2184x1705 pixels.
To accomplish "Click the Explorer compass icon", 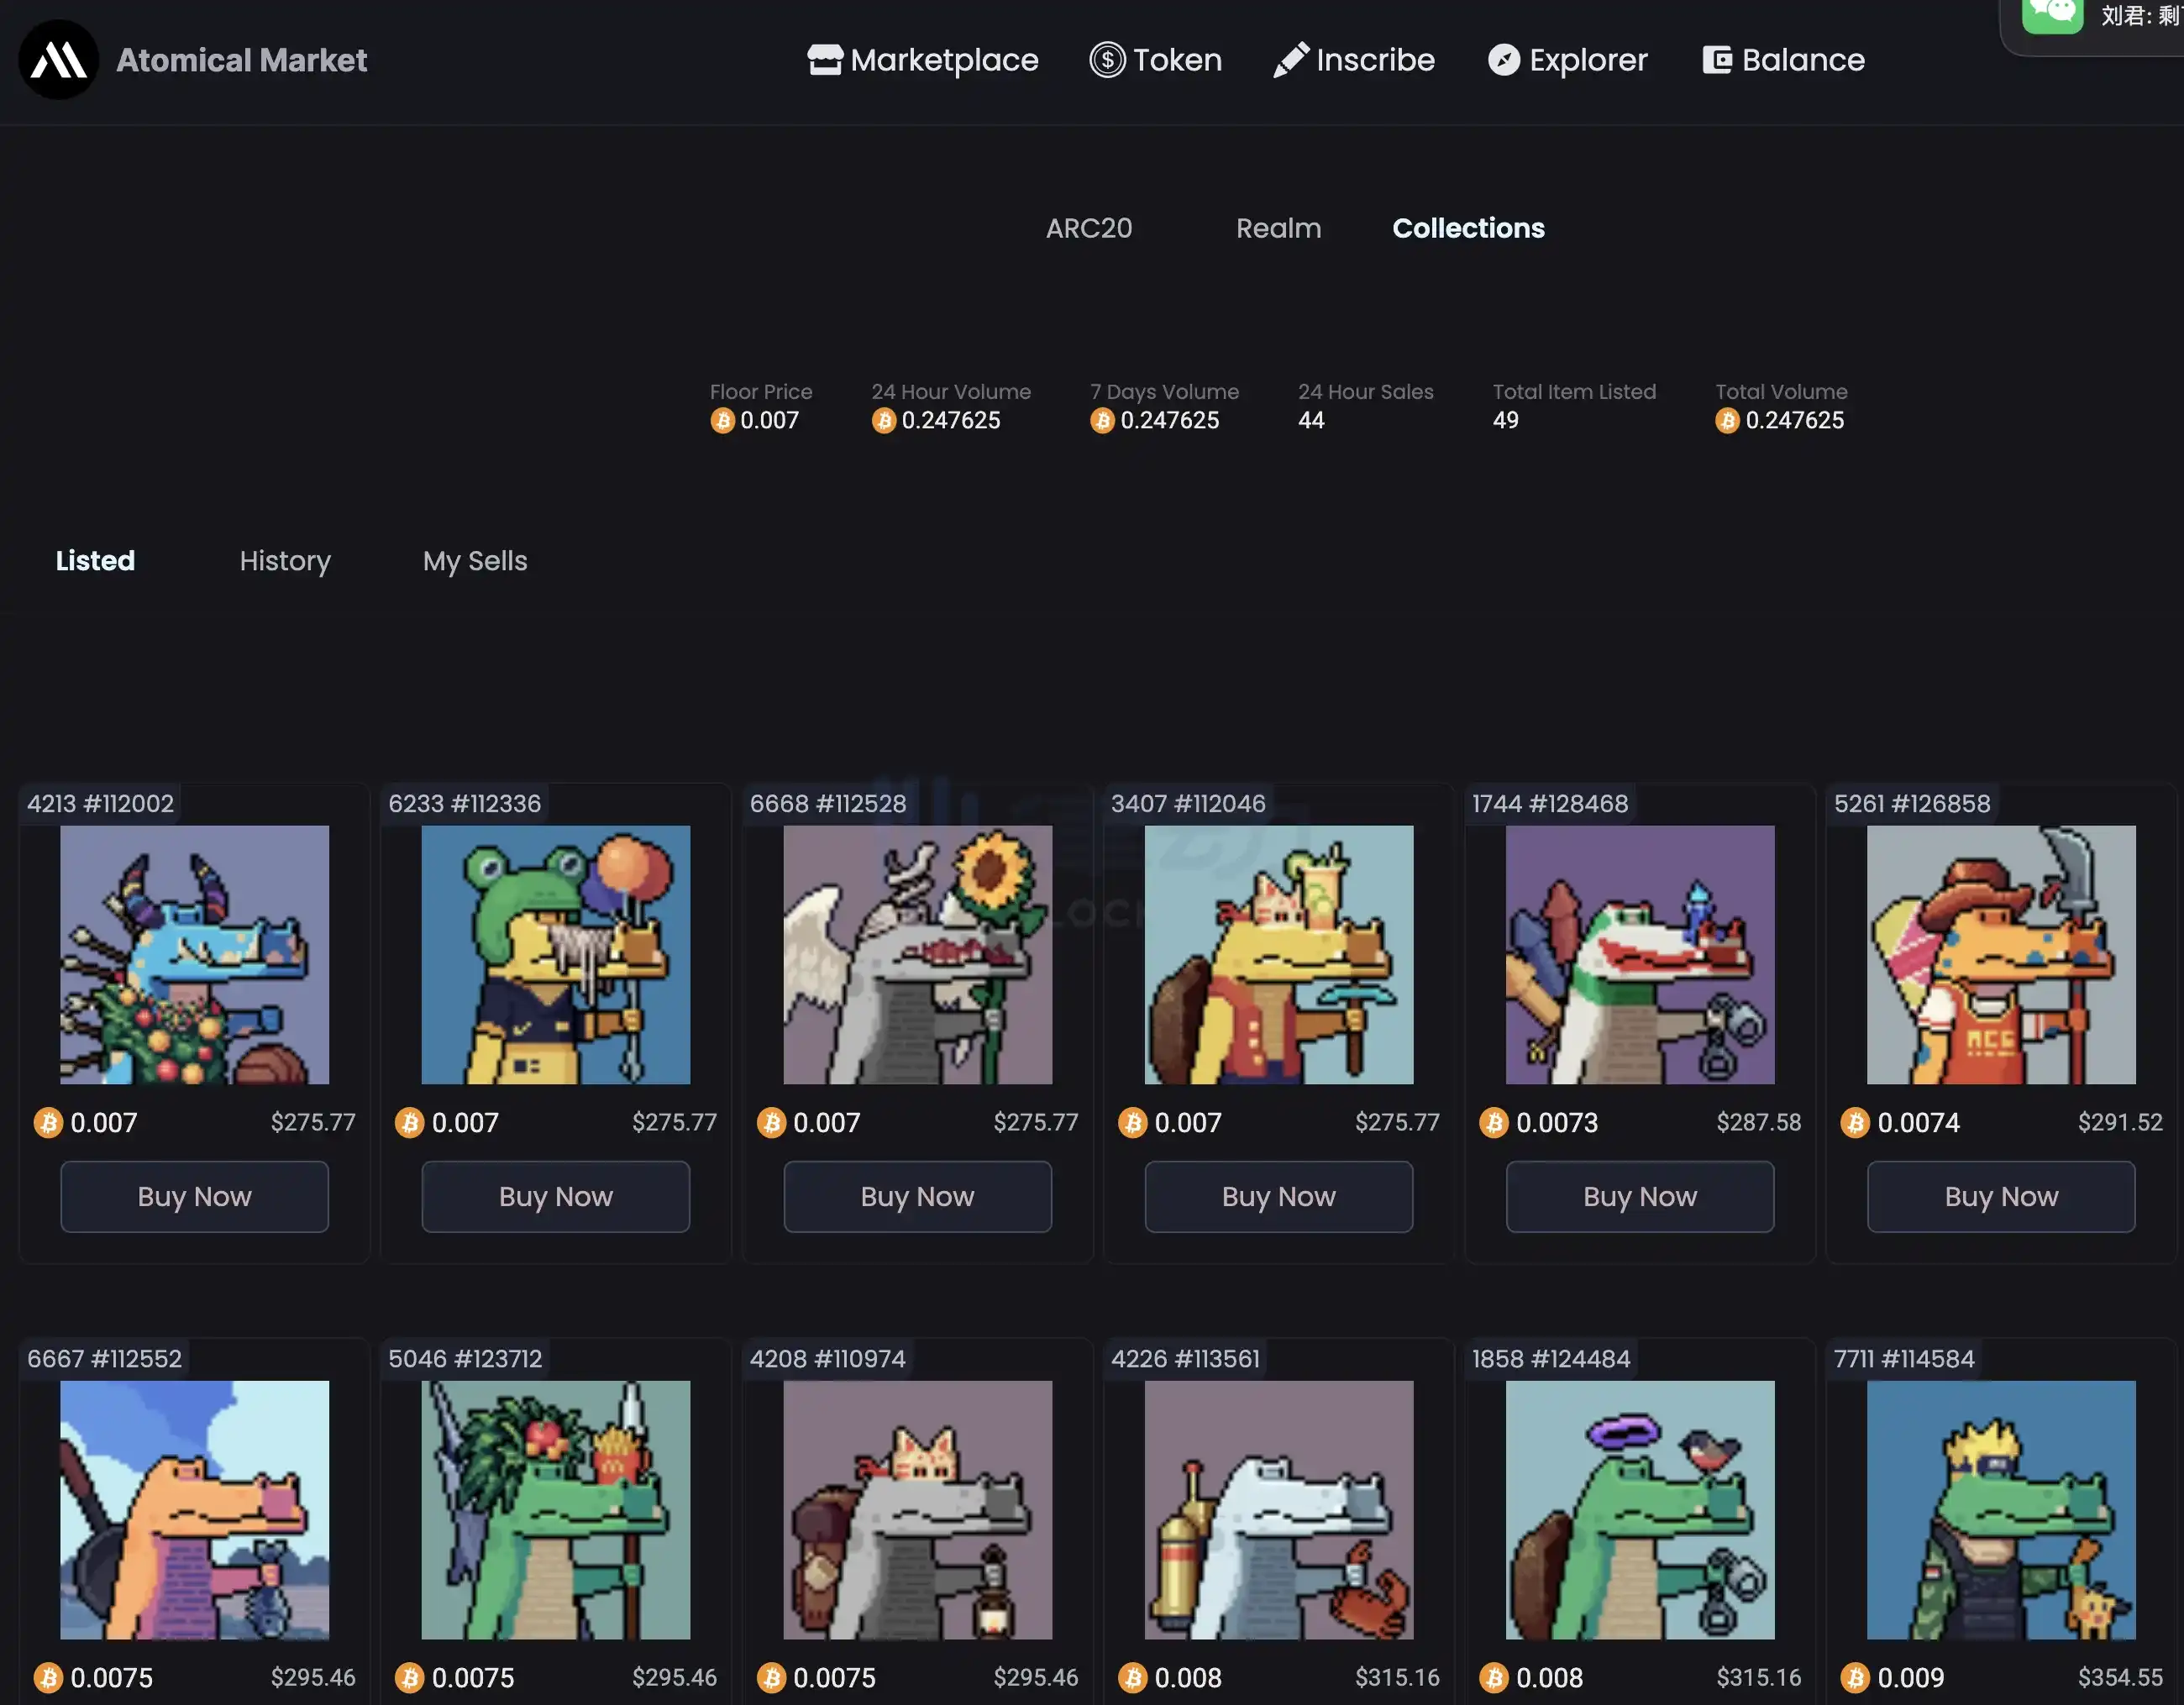I will pyautogui.click(x=1503, y=60).
